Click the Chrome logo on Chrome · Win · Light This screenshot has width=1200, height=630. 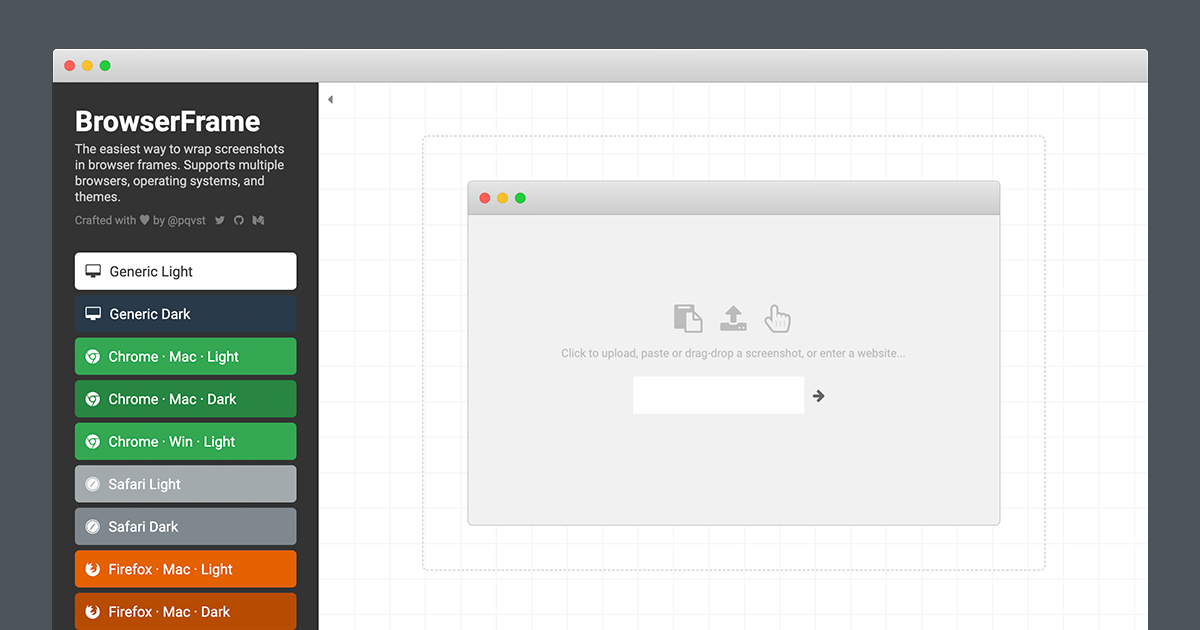pos(93,441)
